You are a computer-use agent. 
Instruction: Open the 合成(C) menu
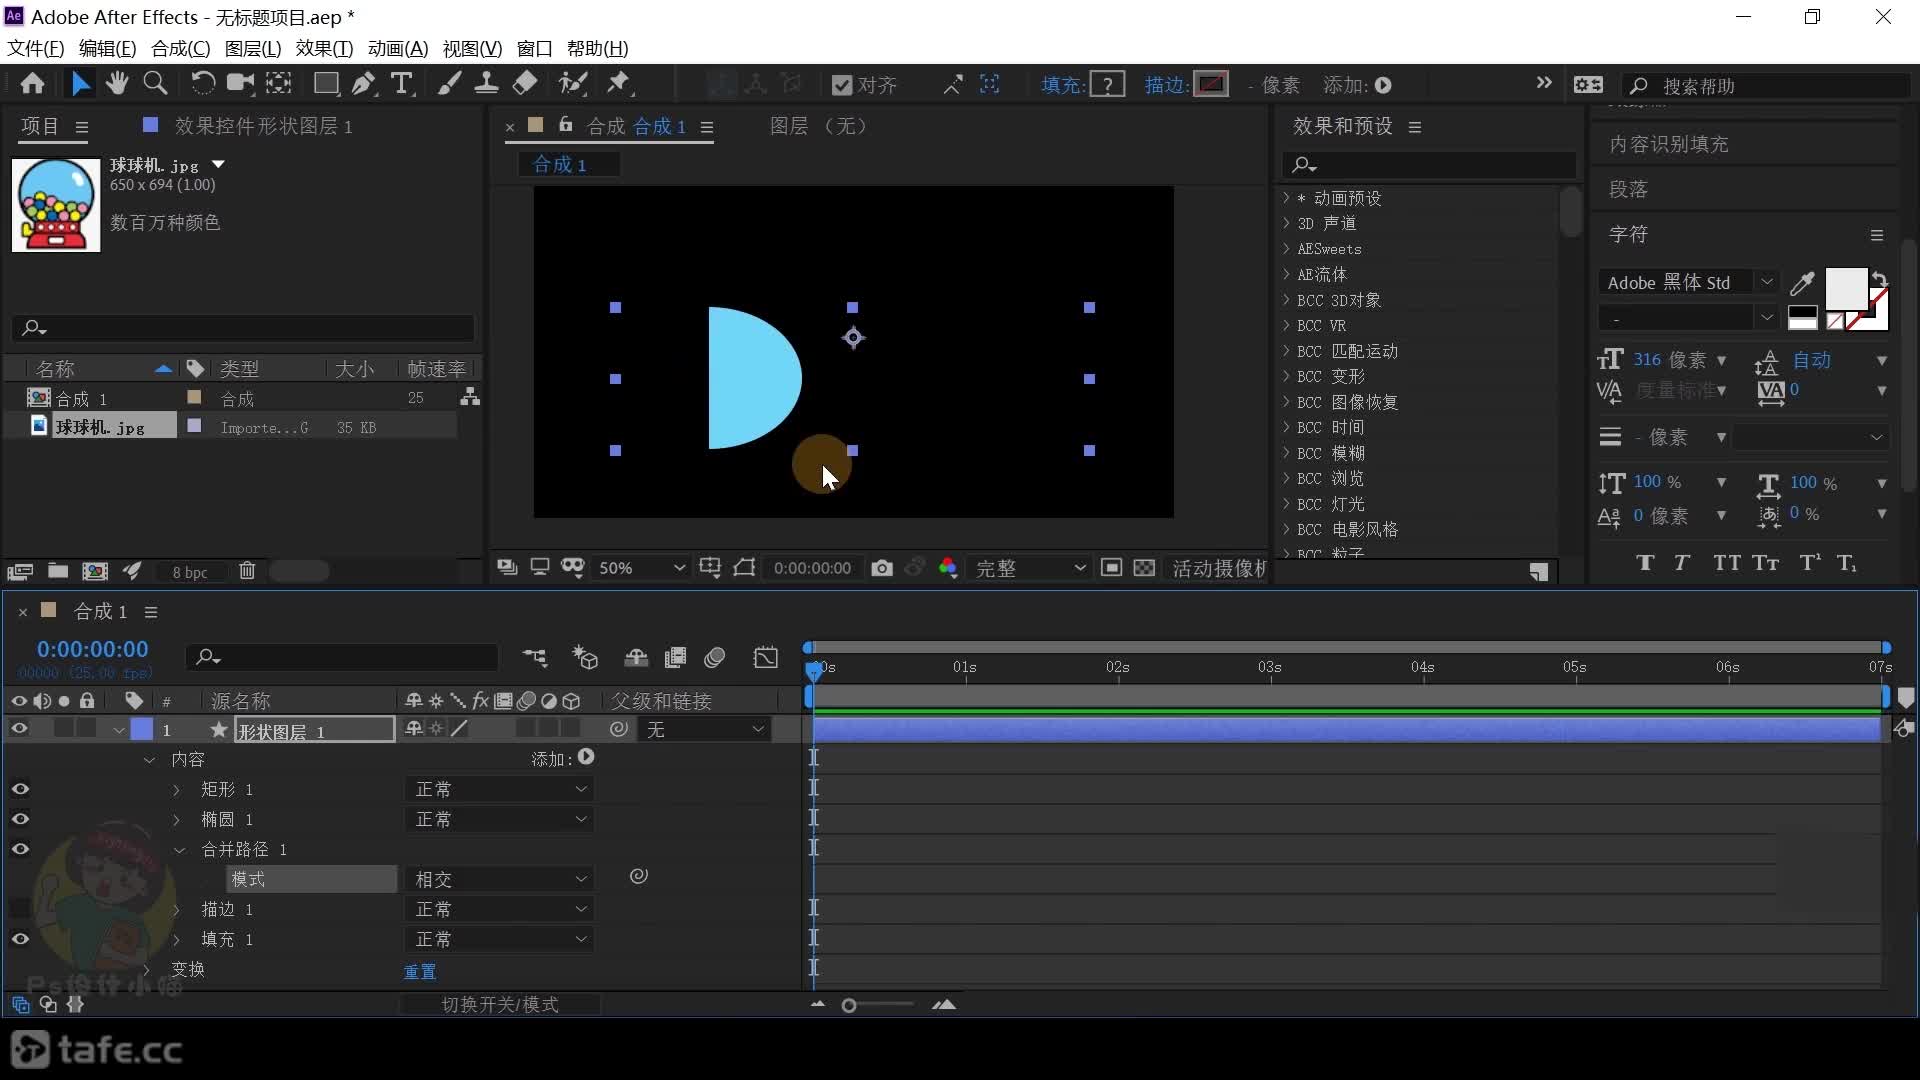[180, 48]
